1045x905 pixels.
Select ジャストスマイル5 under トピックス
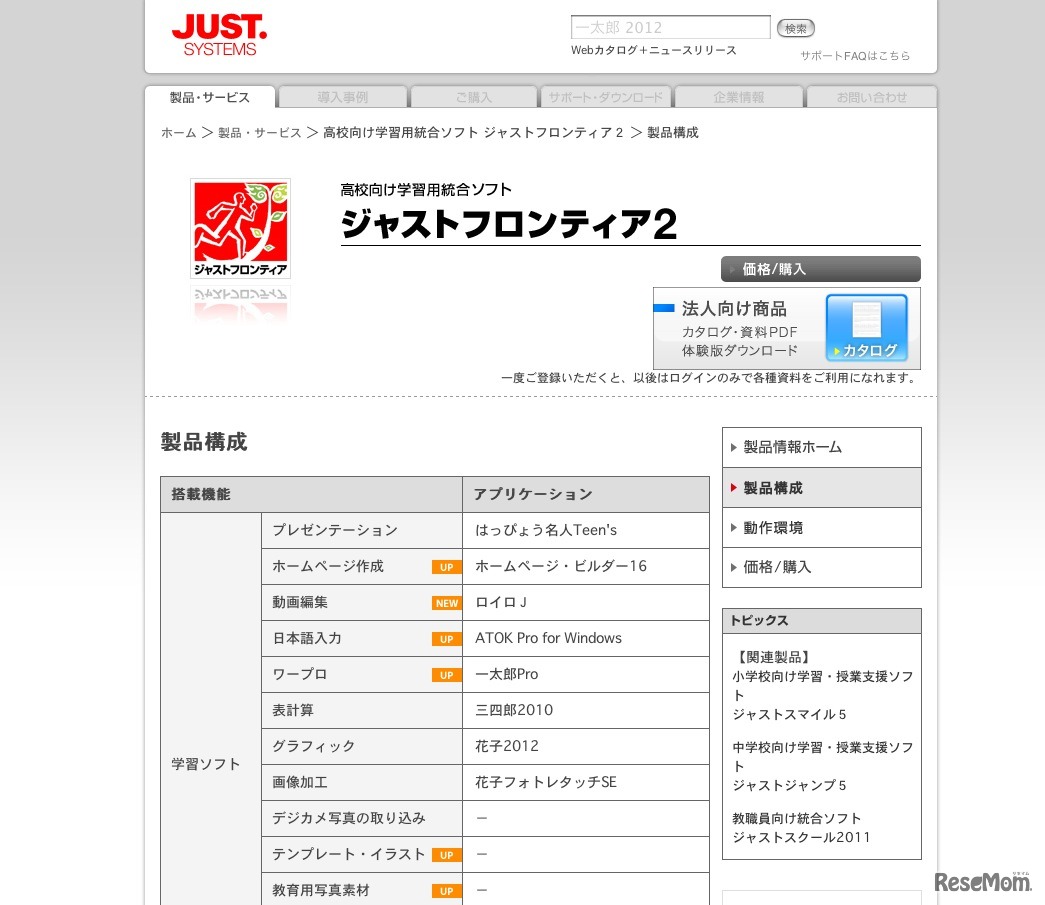tap(788, 714)
